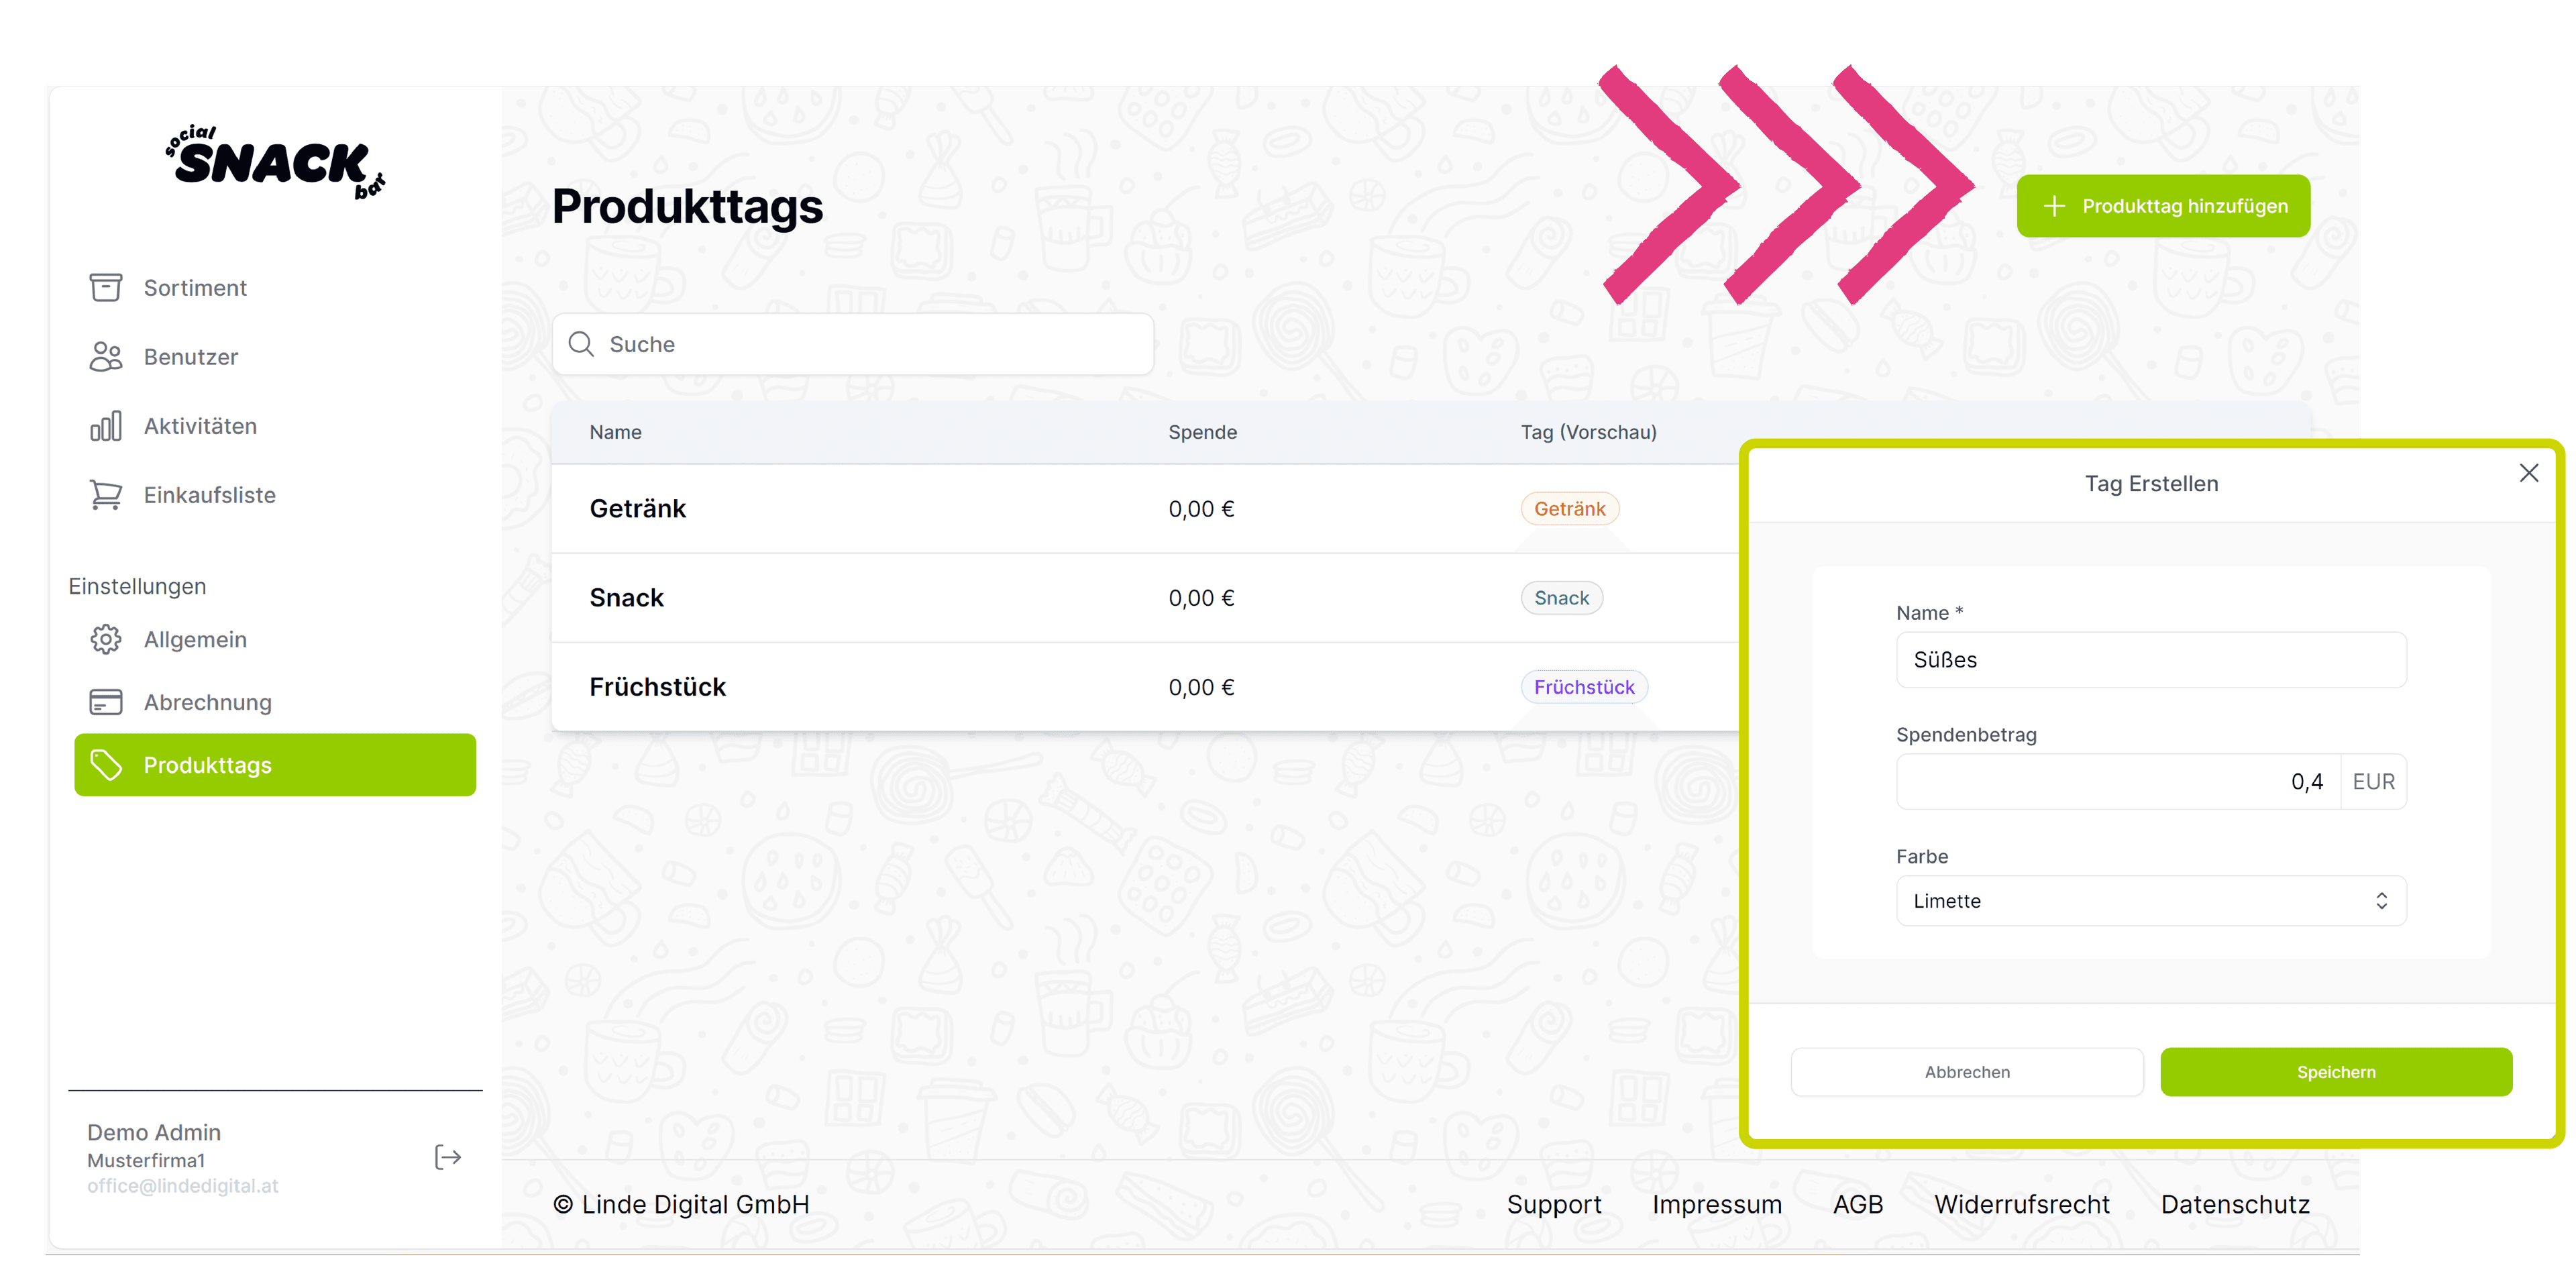The image size is (2576, 1288).
Task: Open the Produkttags menu item
Action: pos(275,765)
